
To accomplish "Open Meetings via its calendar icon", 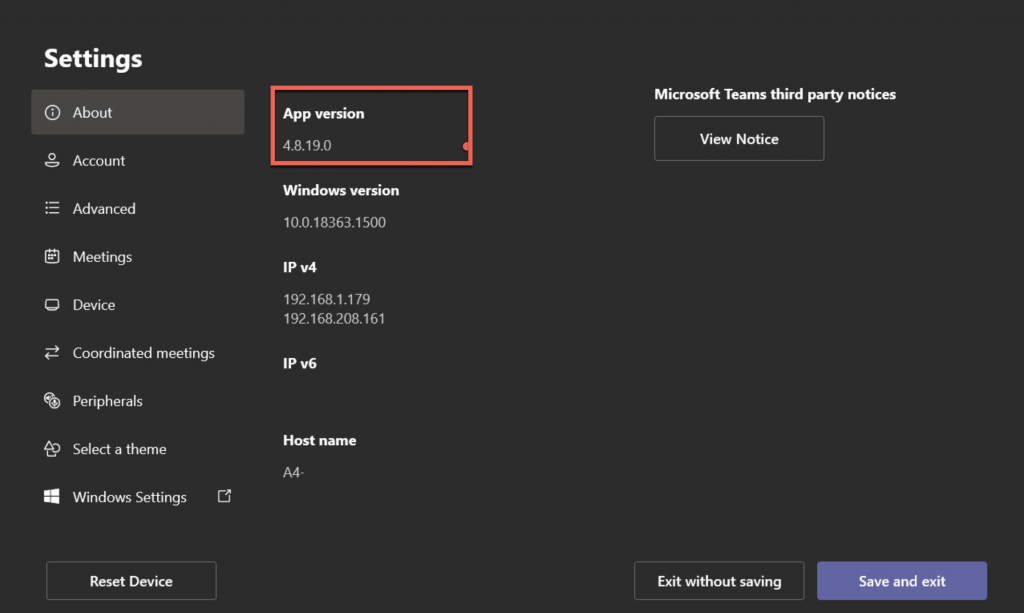I will pyautogui.click(x=53, y=257).
